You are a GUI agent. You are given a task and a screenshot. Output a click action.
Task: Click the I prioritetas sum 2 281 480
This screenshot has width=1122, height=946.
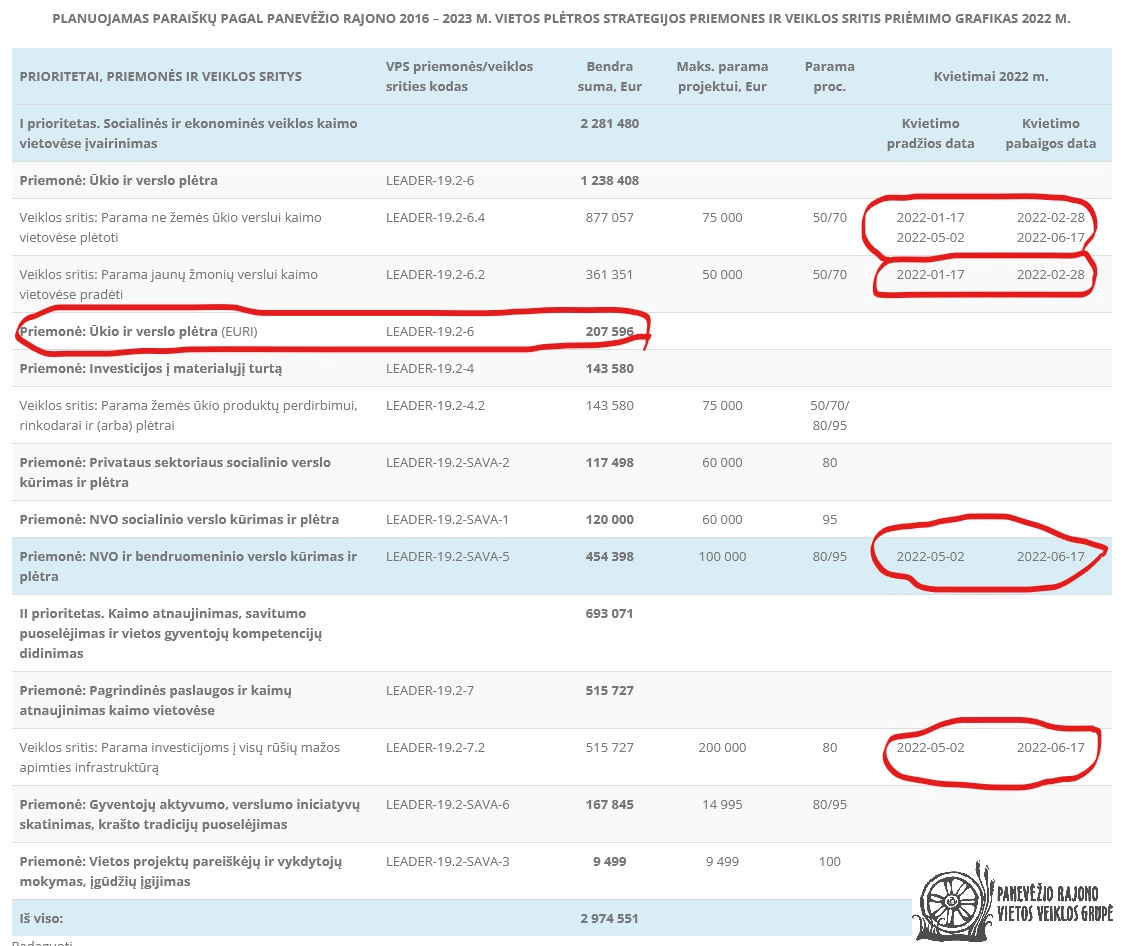click(609, 123)
